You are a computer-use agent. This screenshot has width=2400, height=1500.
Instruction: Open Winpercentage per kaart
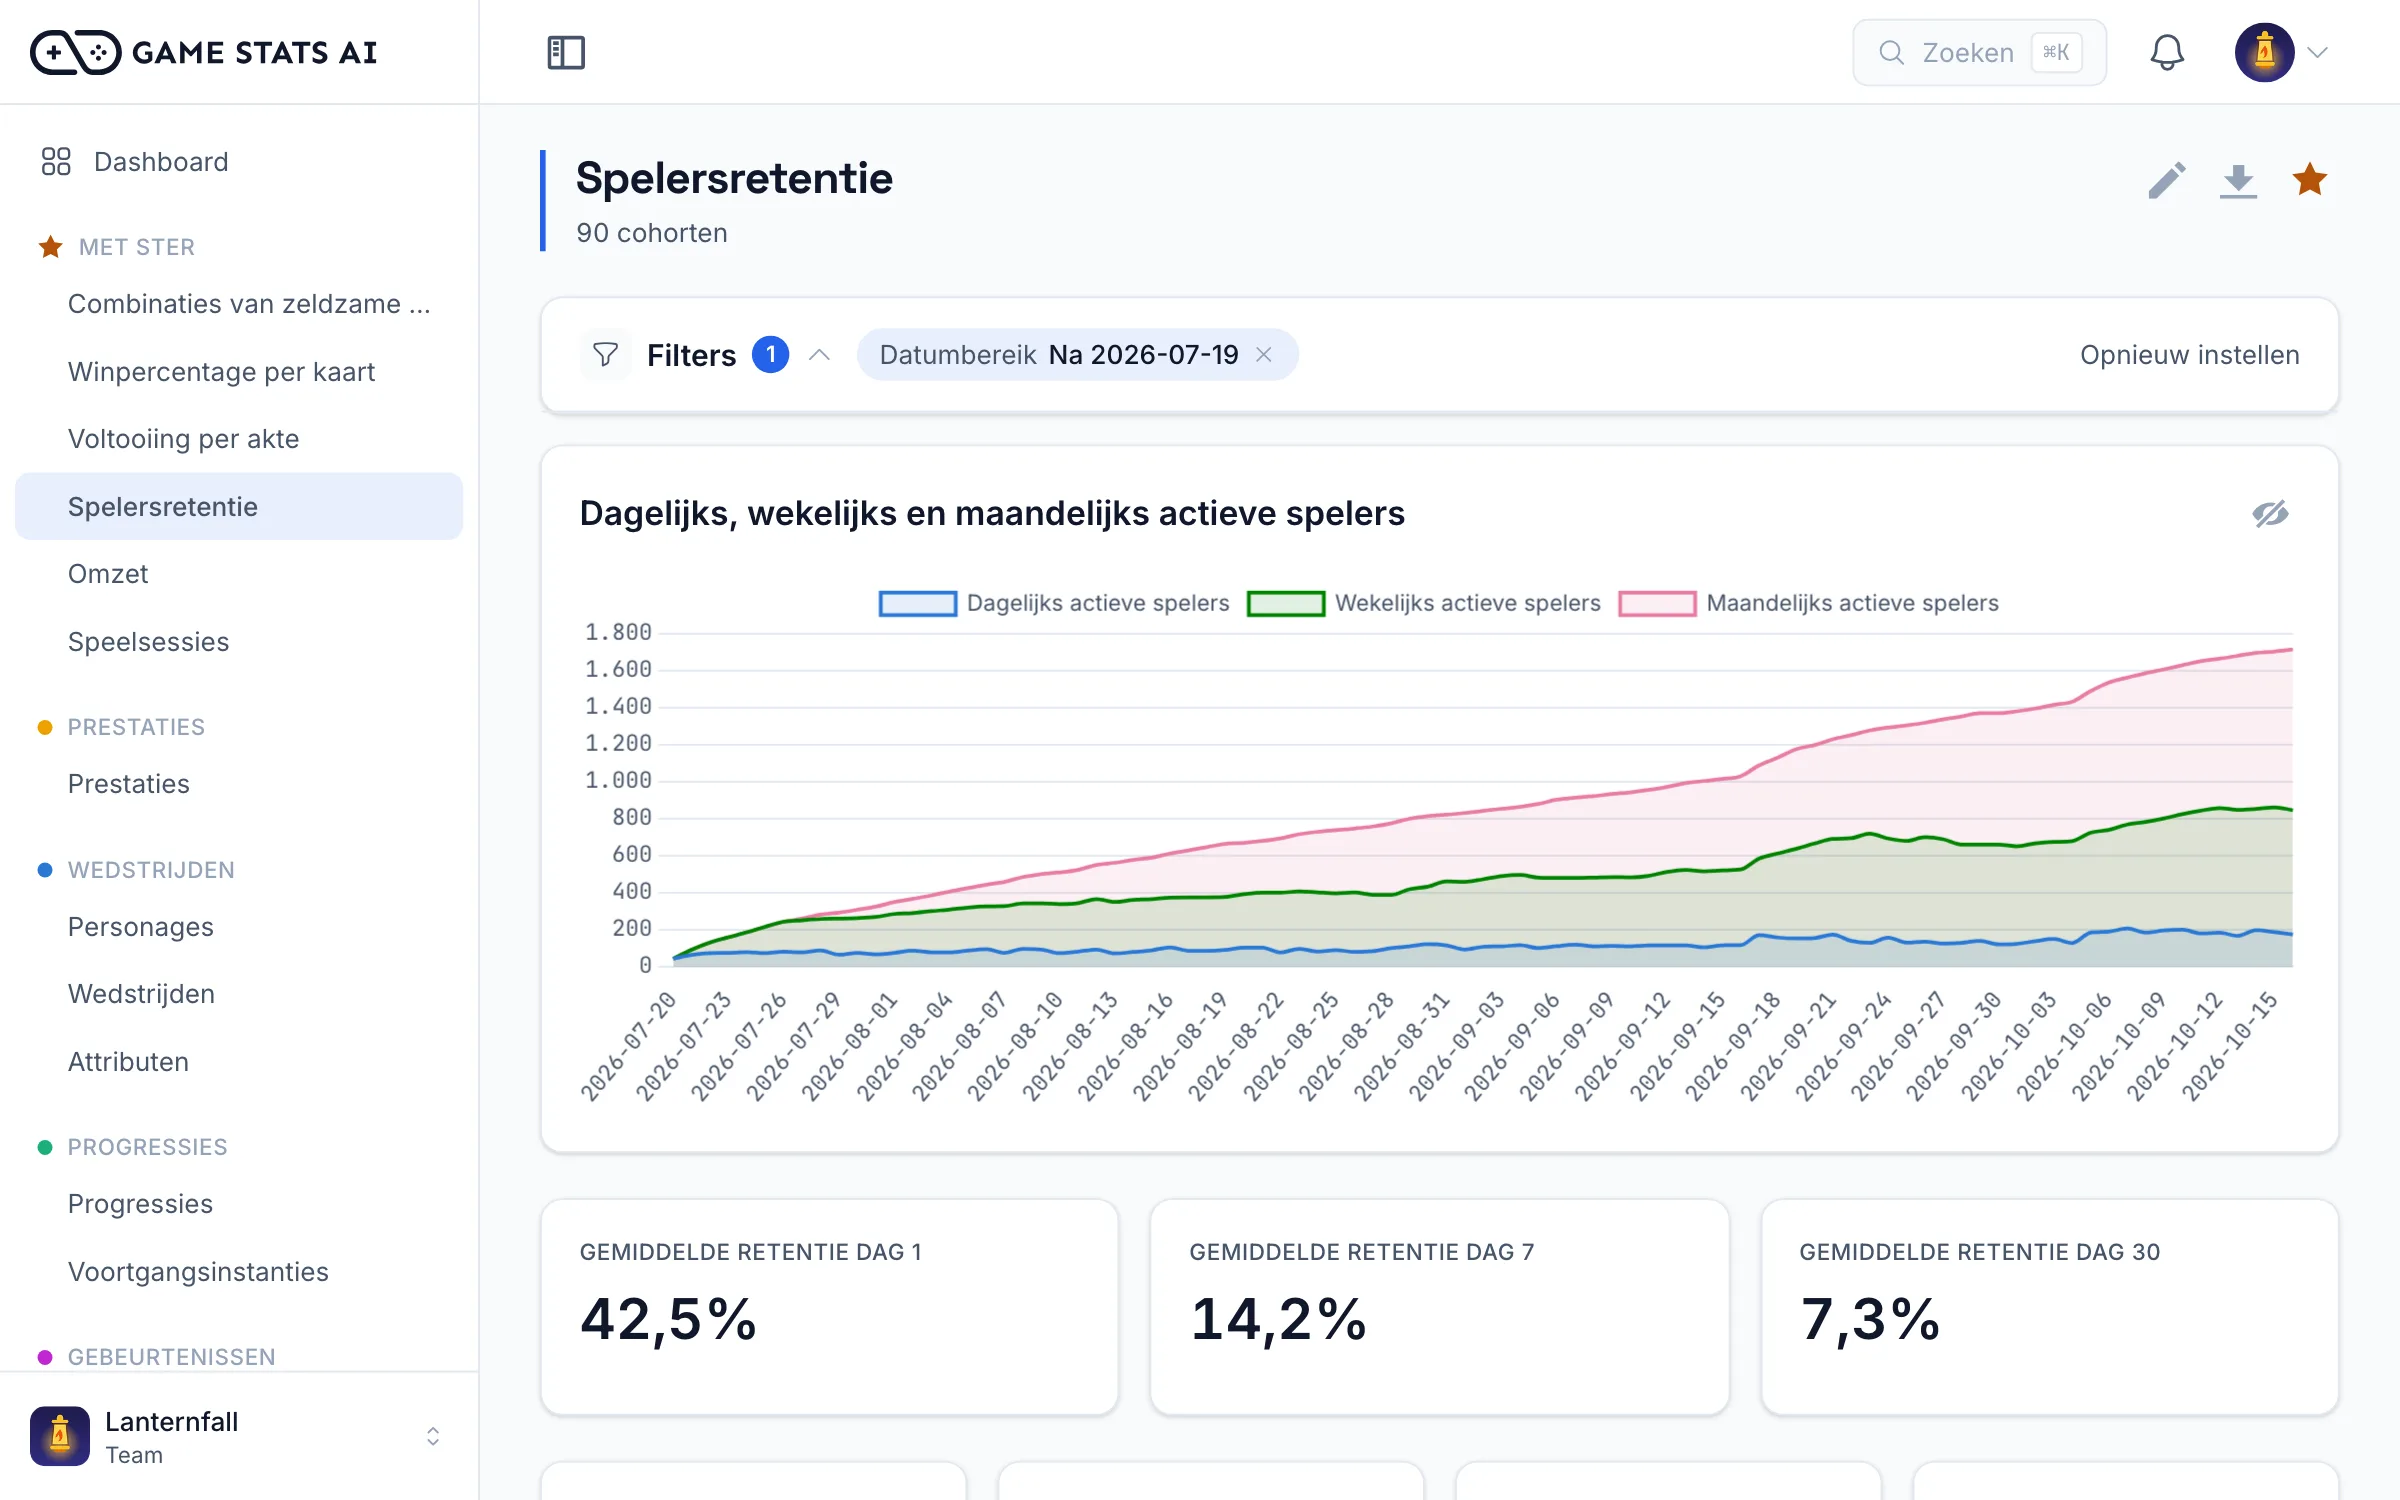coord(239,372)
